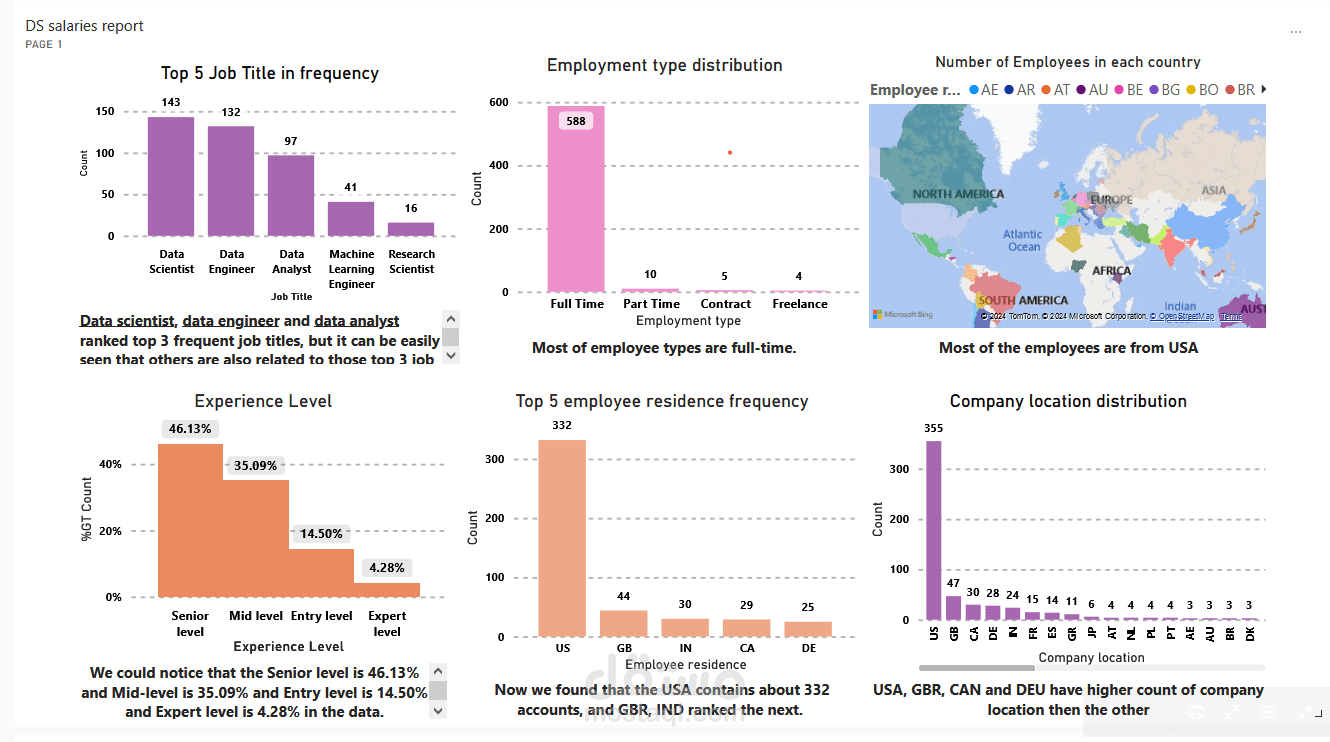Click the Company location chart horizontal scrollbar

976,667
